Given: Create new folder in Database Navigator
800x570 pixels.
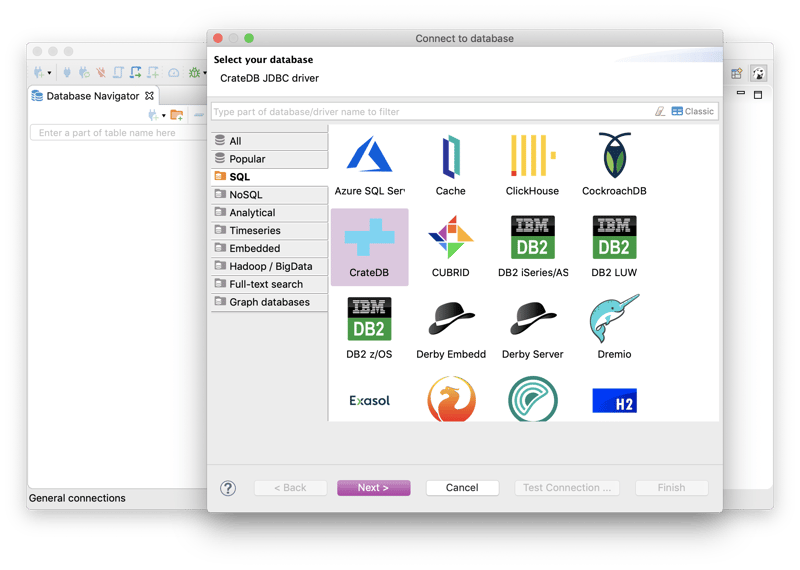Looking at the screenshot, I should 177,115.
